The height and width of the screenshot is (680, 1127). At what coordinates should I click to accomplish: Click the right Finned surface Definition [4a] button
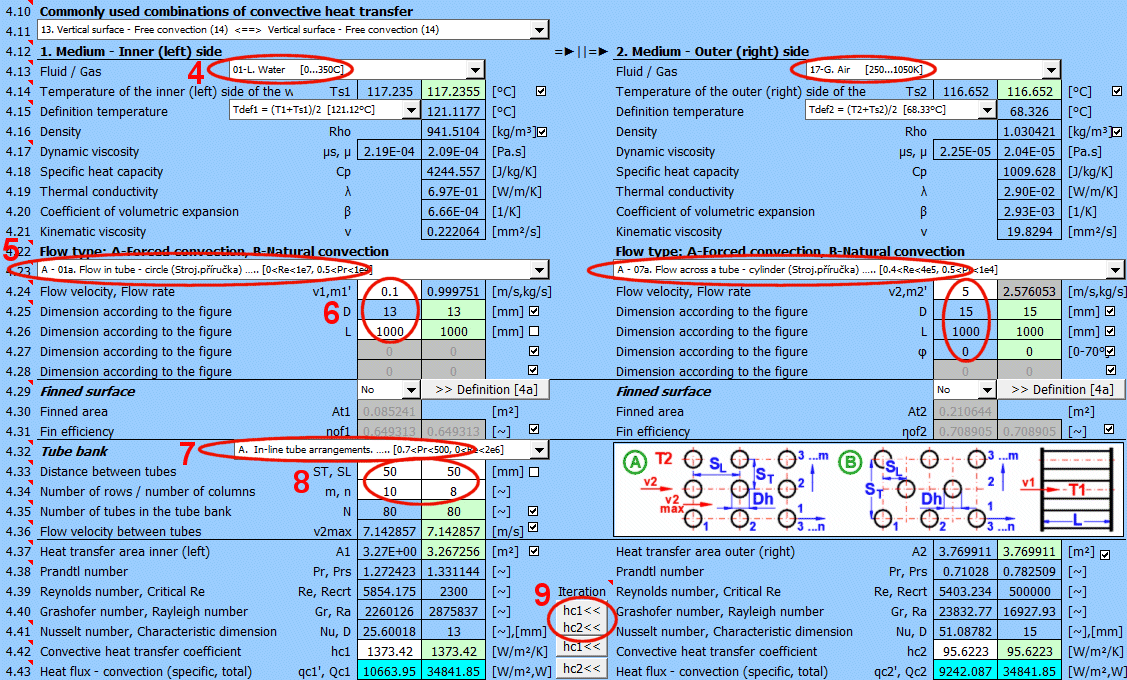pyautogui.click(x=1060, y=390)
